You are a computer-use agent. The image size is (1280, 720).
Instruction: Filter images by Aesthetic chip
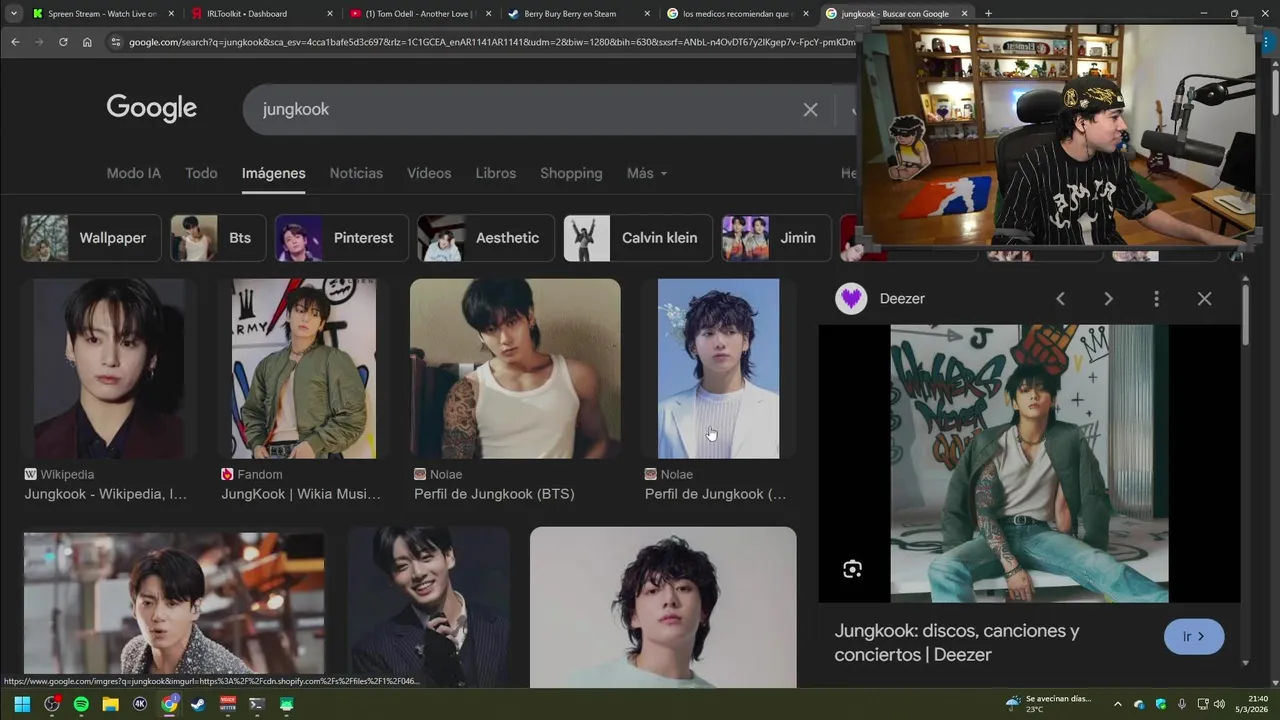coord(486,238)
